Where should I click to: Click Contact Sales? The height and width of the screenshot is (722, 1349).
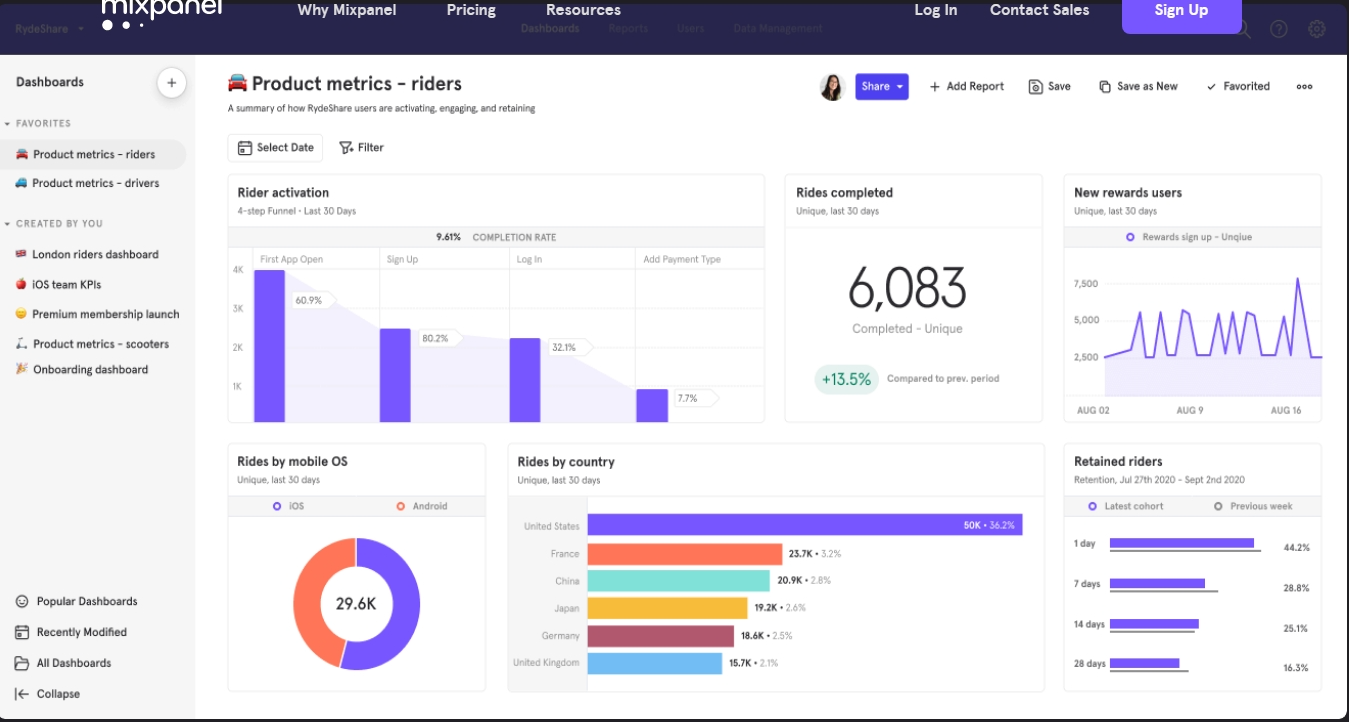click(1040, 10)
